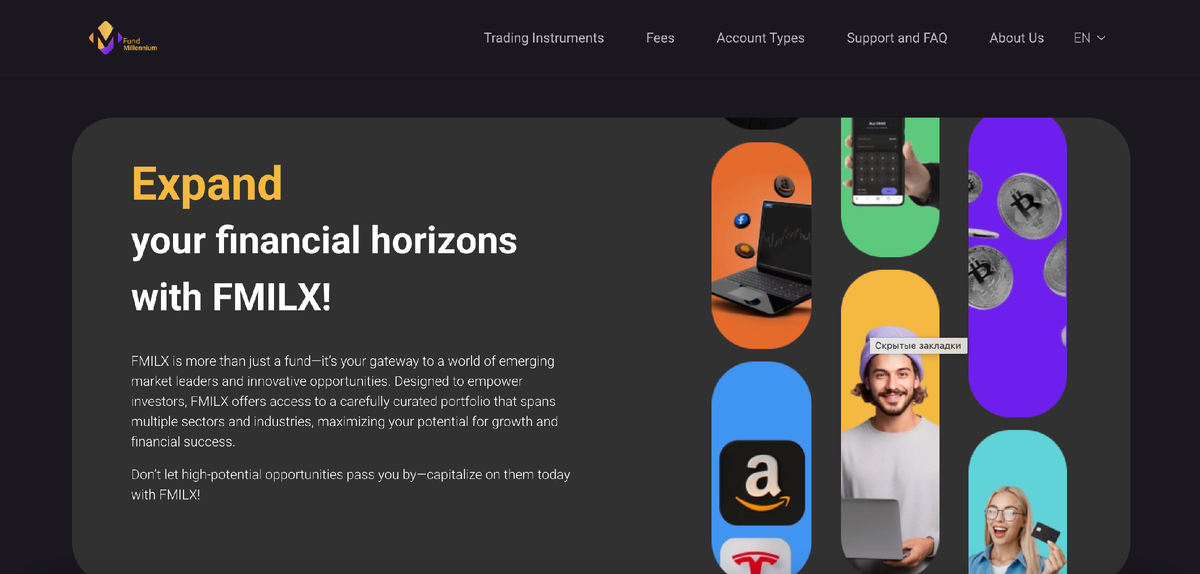Click the chevron next to EN

click(x=1101, y=38)
